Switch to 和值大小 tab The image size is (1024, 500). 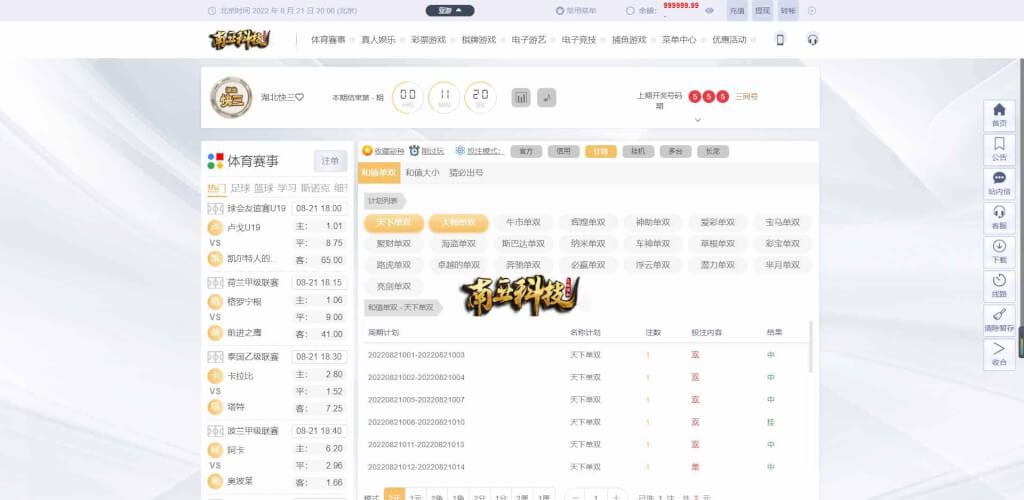[x=422, y=173]
